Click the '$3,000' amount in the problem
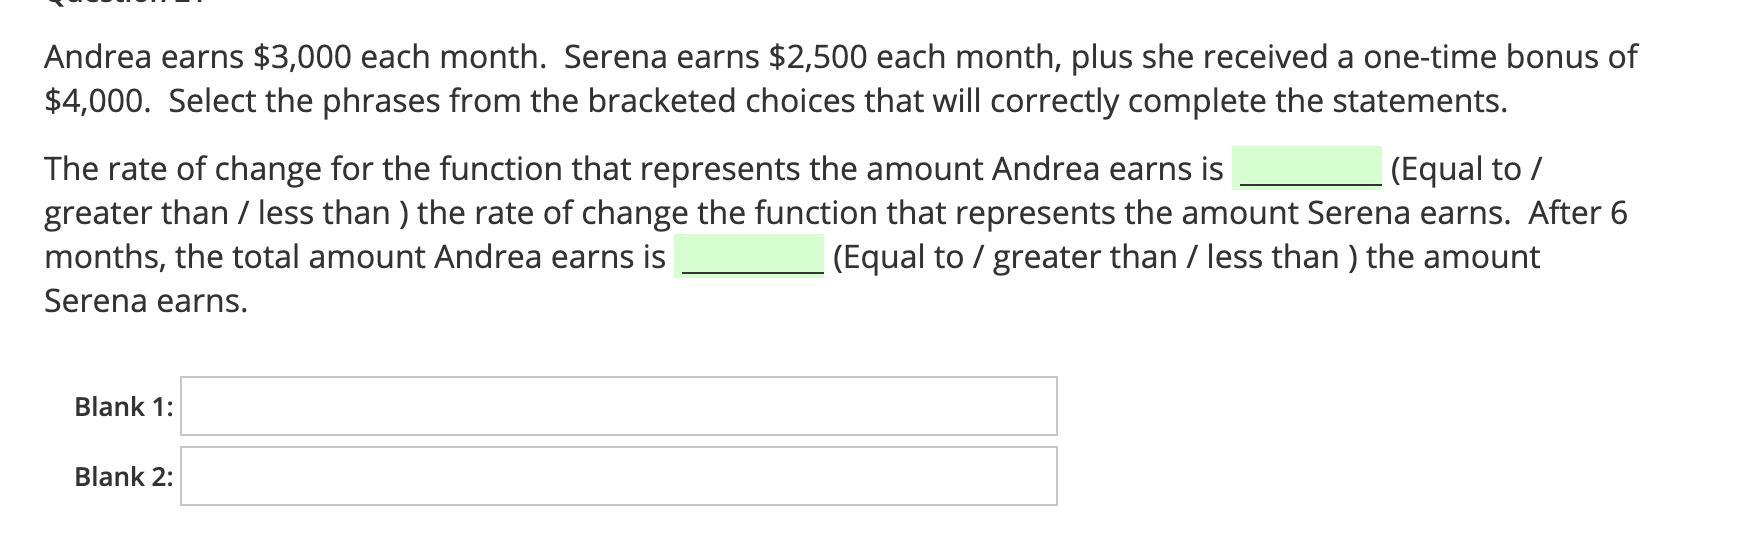 (x=302, y=57)
